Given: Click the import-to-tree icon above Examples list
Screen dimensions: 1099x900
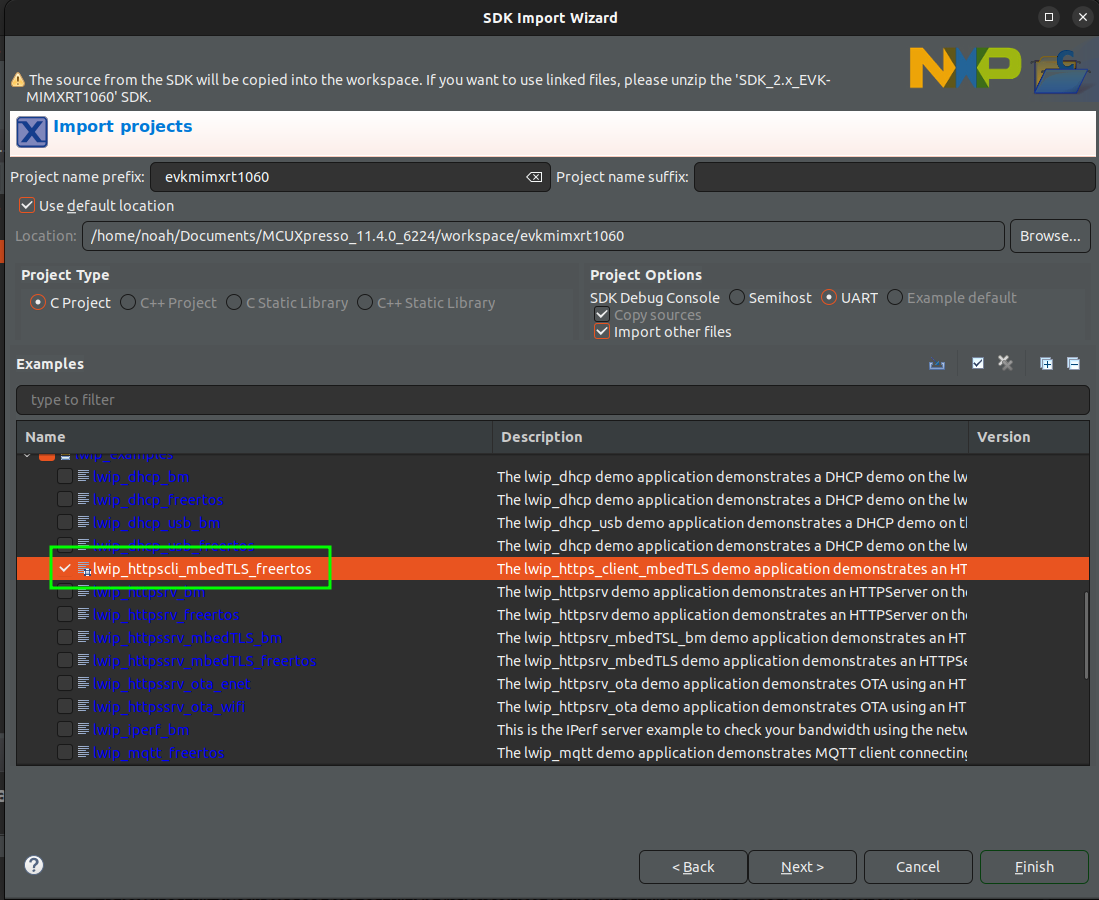Looking at the screenshot, I should pos(937,364).
